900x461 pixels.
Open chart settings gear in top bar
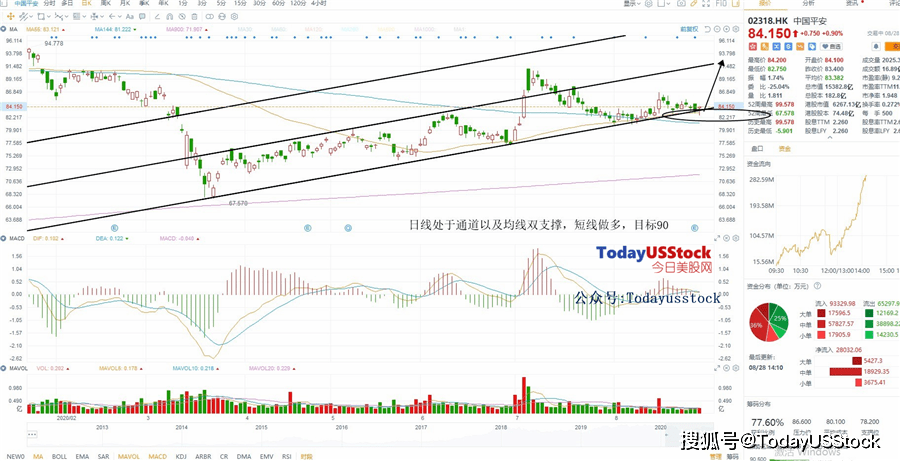pyautogui.click(x=649, y=3)
